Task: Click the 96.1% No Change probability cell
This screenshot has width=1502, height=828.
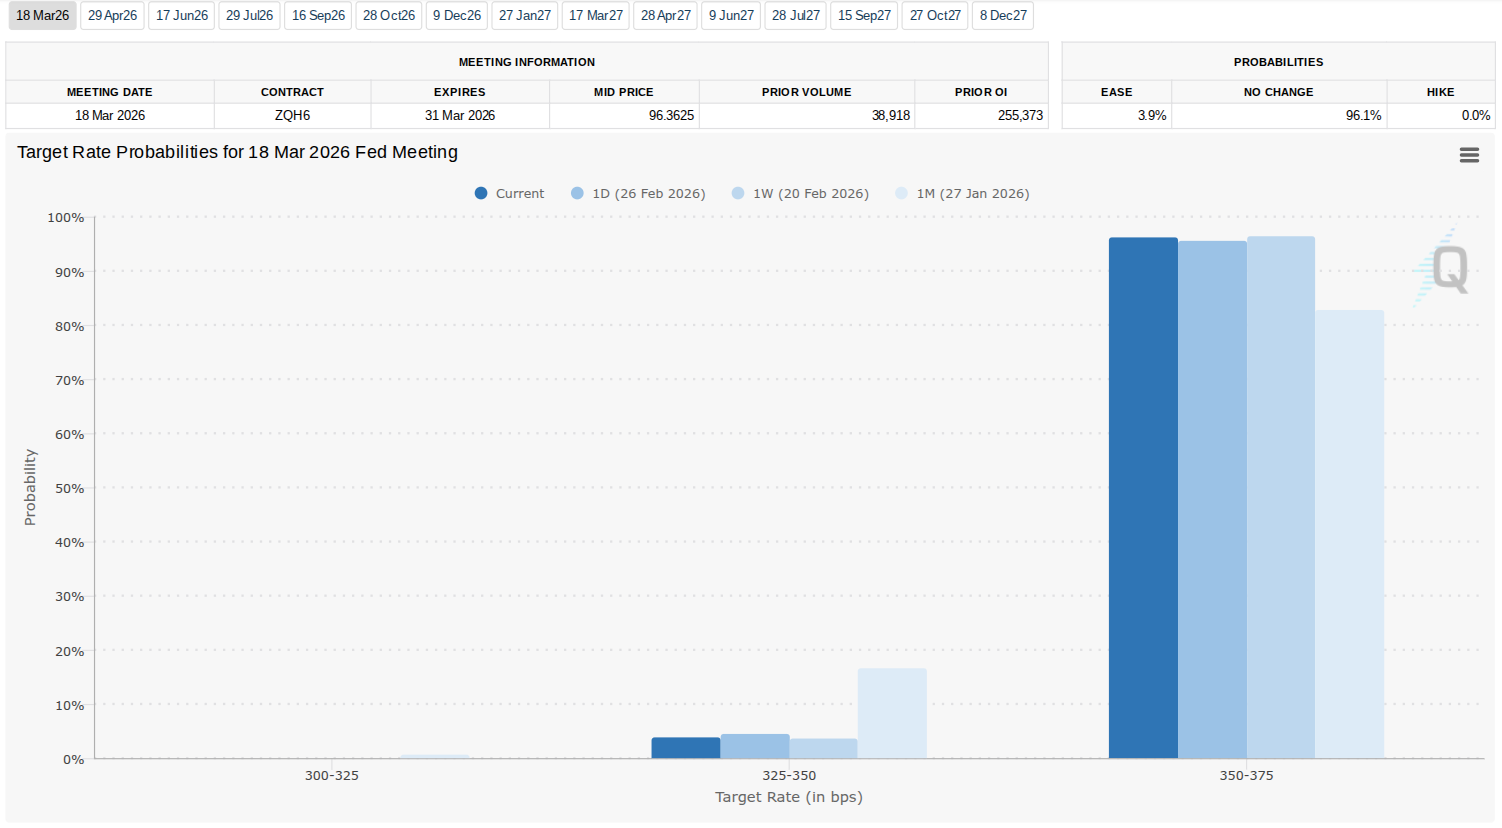Action: coord(1278,116)
